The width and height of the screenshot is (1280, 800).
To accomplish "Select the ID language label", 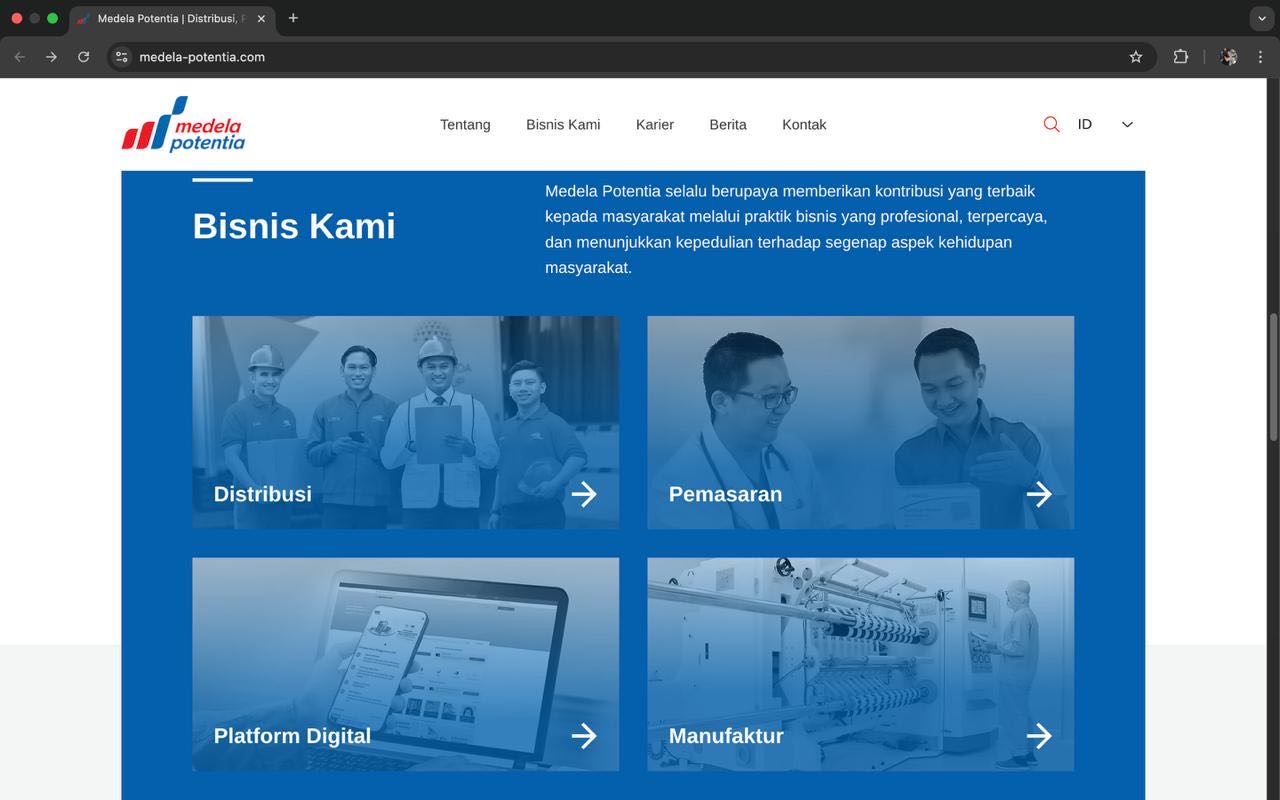I will click(x=1085, y=125).
